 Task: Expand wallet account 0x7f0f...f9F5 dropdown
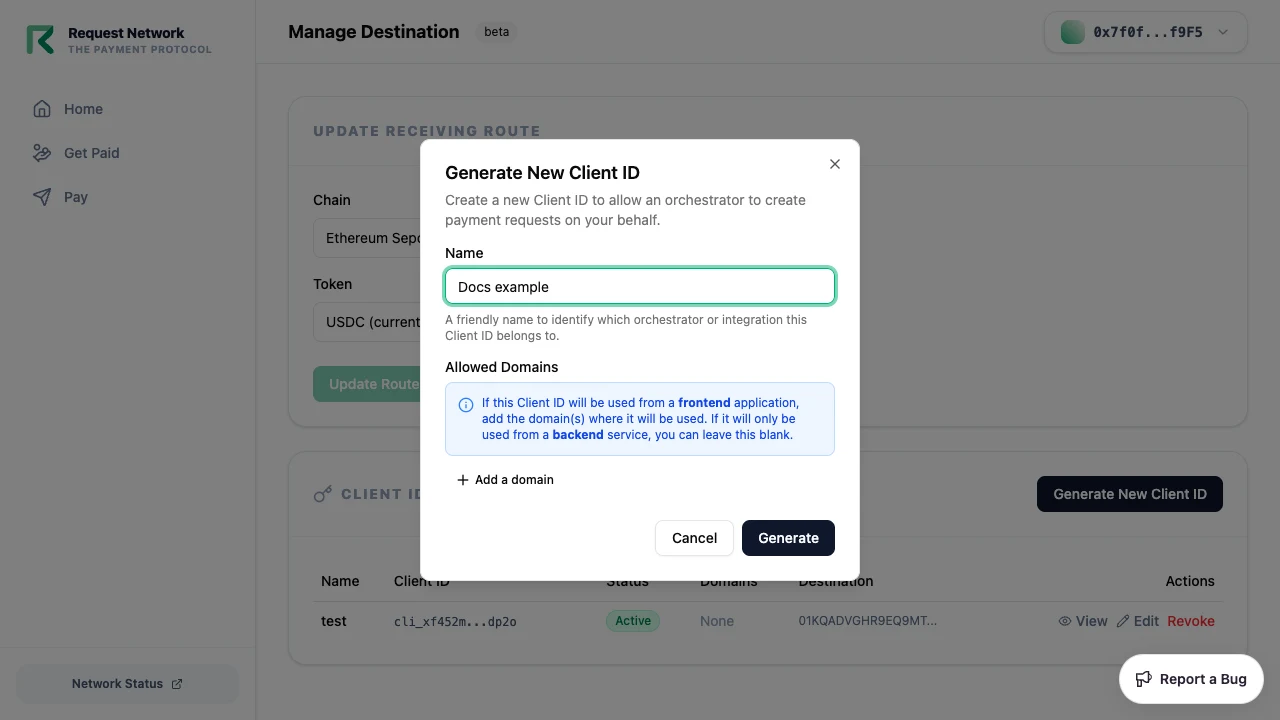pyautogui.click(x=1146, y=32)
